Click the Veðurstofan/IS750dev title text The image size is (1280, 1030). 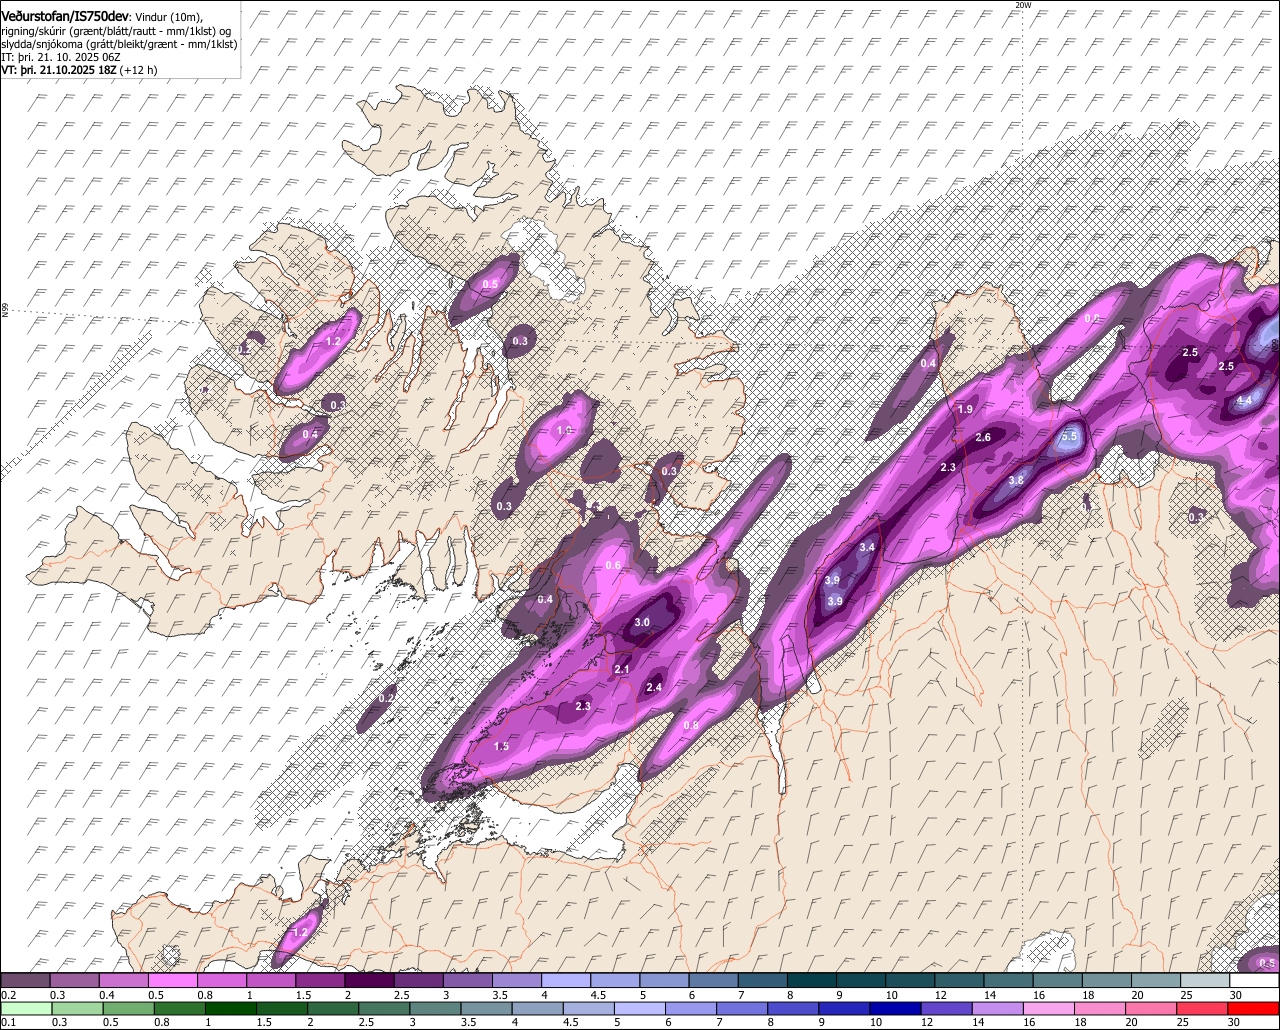pos(64,17)
